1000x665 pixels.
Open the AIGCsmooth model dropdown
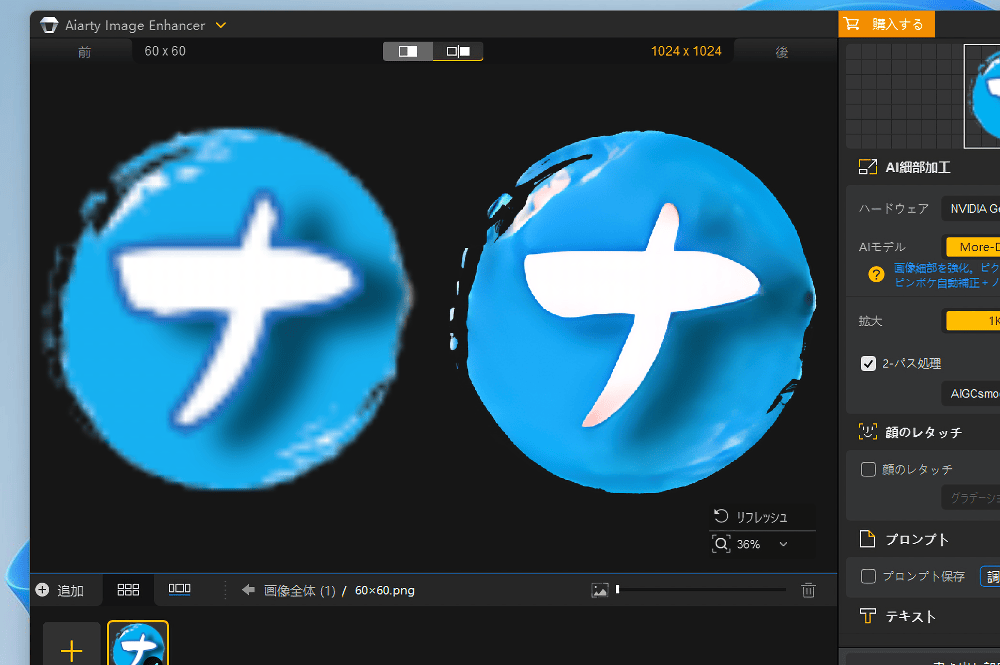tap(971, 393)
